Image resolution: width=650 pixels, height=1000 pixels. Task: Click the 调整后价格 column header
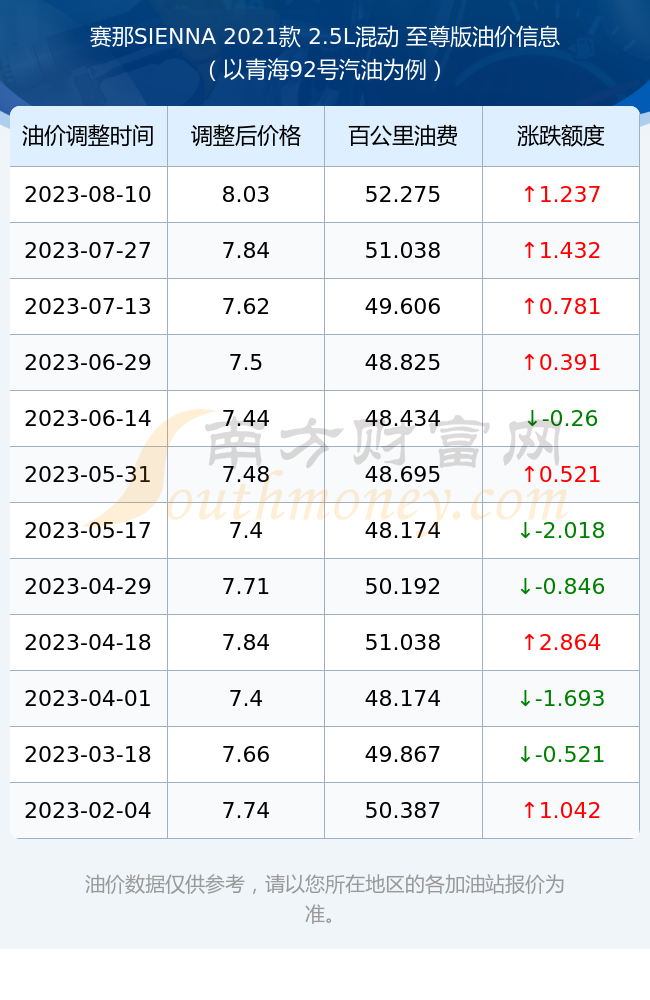[246, 136]
